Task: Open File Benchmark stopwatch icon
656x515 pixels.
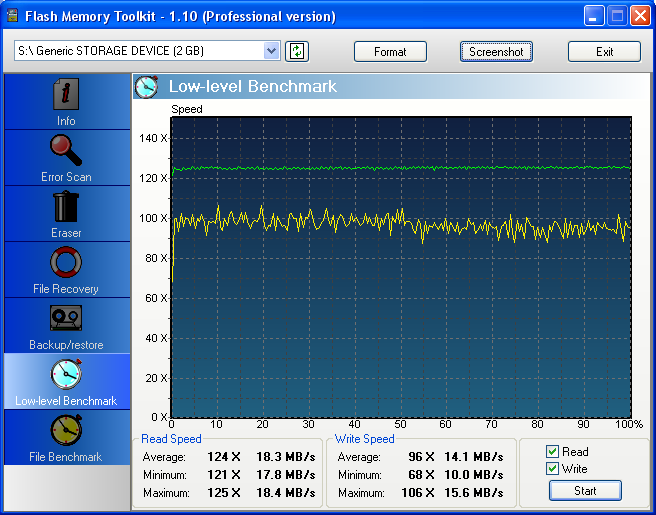Action: pos(66,430)
